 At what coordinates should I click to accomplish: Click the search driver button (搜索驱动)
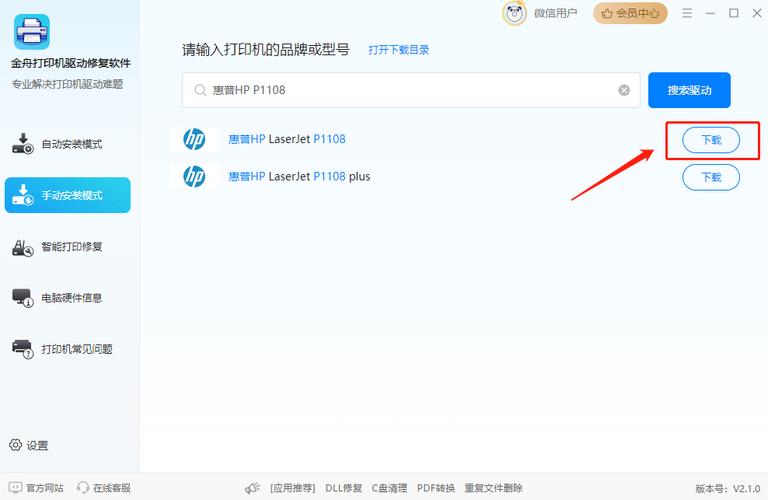[x=689, y=90]
